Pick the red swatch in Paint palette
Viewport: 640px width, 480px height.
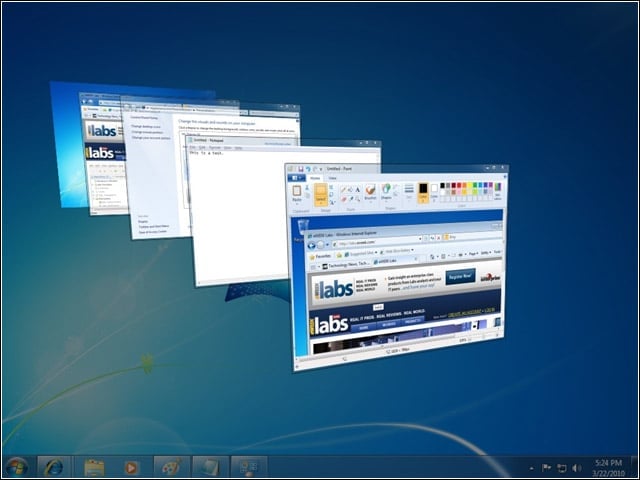coord(459,185)
